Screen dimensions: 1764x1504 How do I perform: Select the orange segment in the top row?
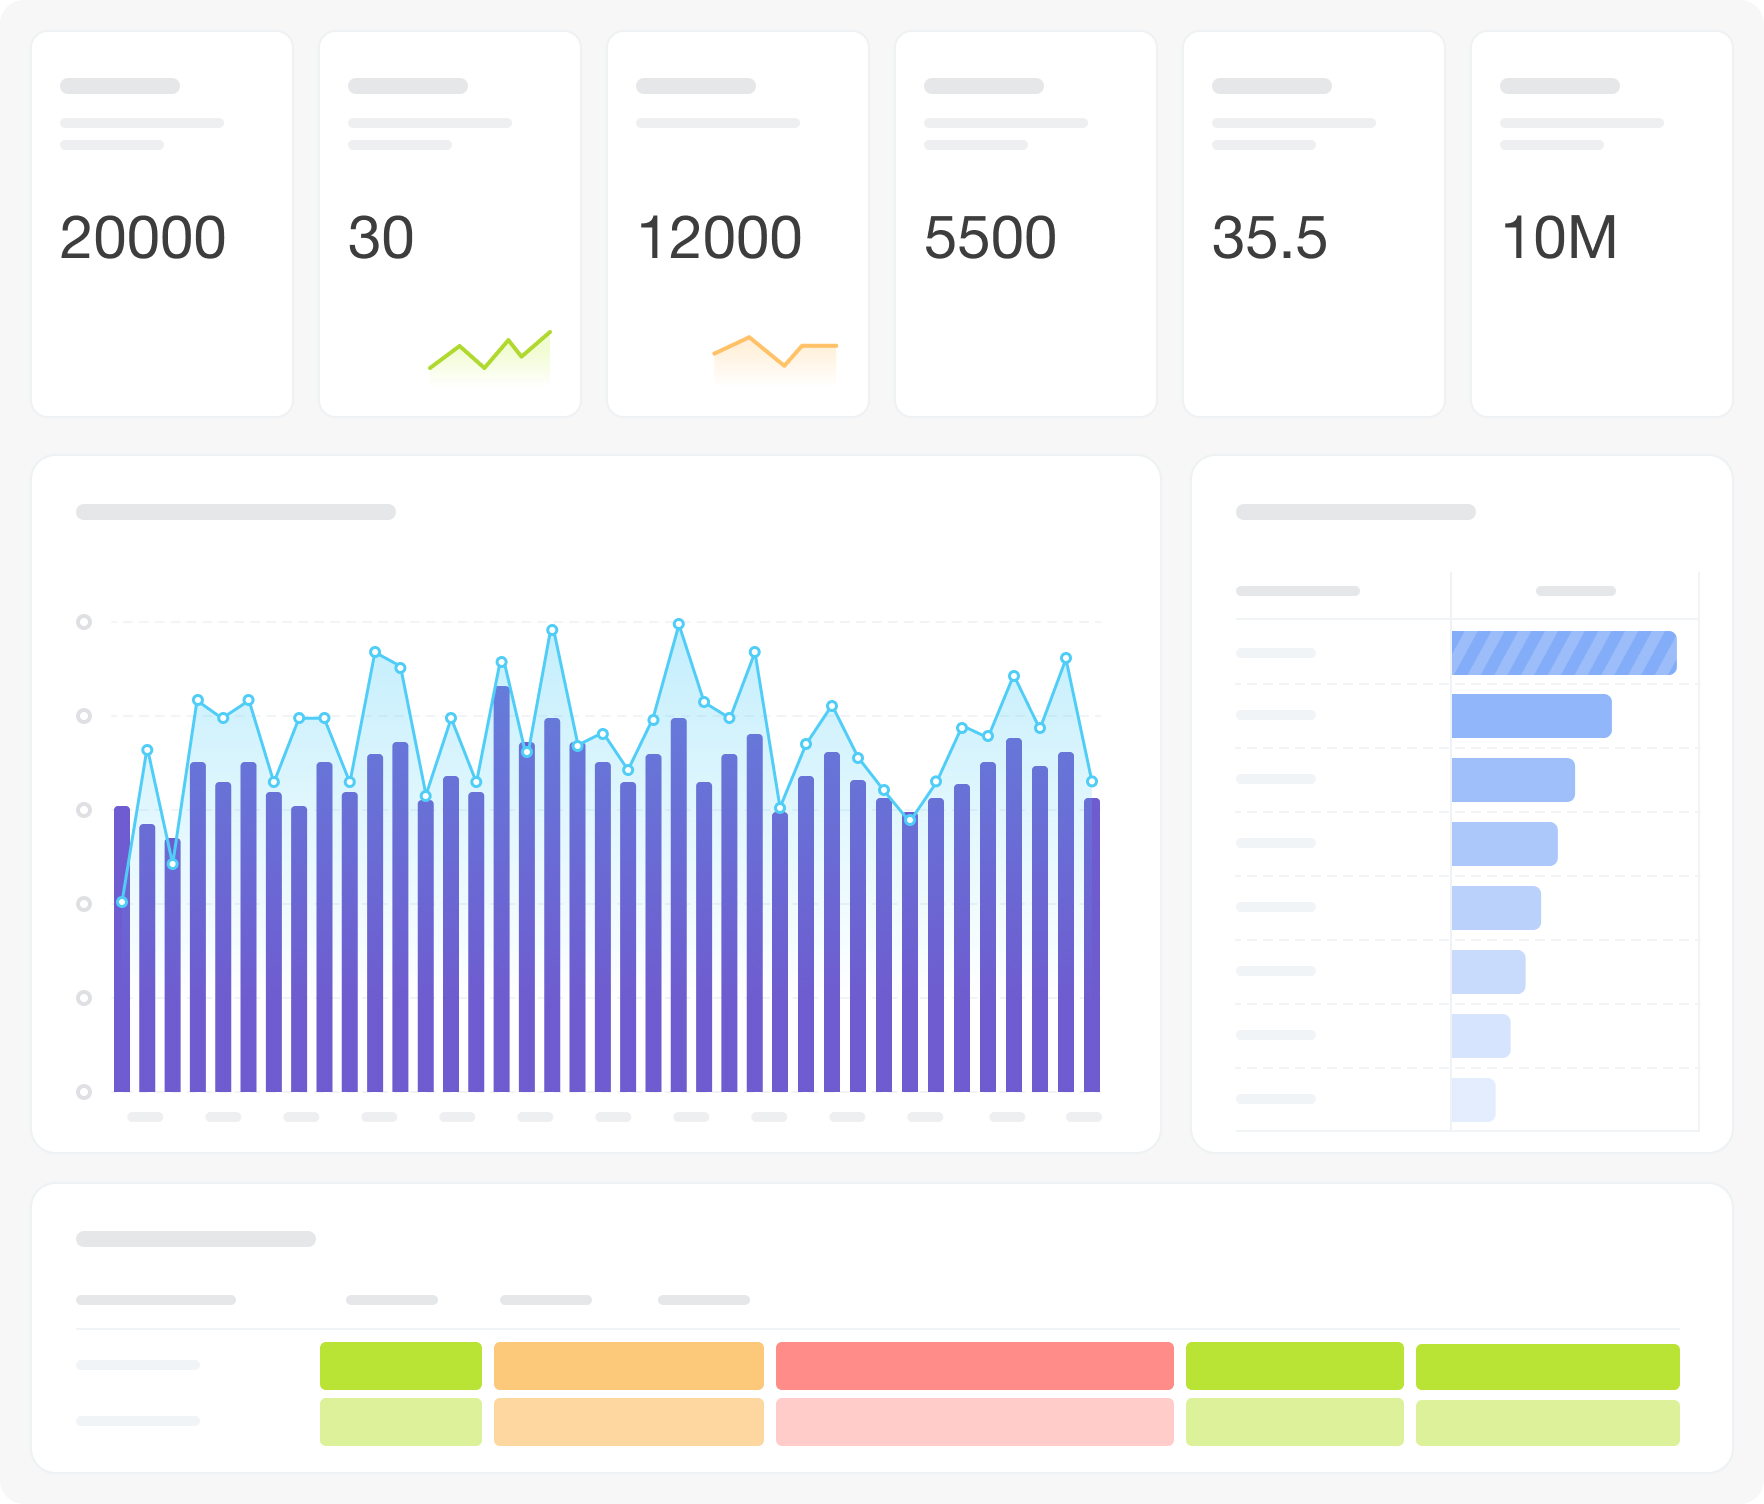[x=629, y=1366]
